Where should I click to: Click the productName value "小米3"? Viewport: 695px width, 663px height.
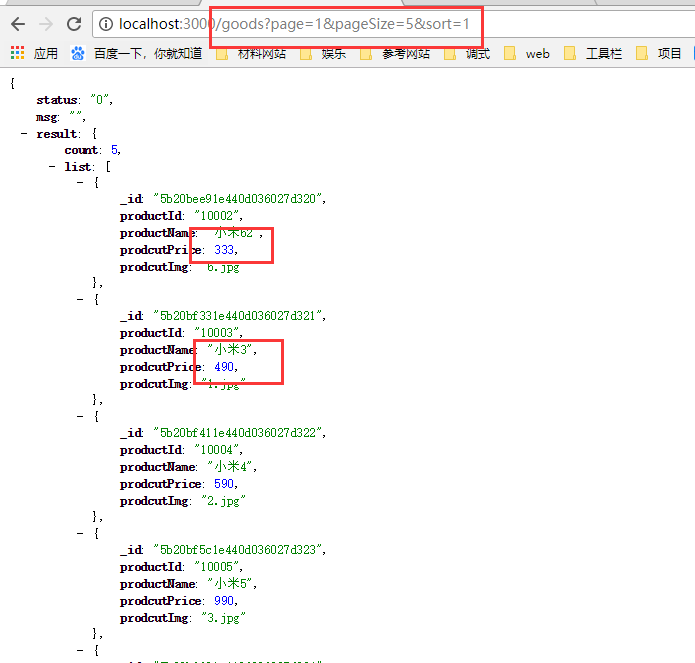tap(230, 350)
